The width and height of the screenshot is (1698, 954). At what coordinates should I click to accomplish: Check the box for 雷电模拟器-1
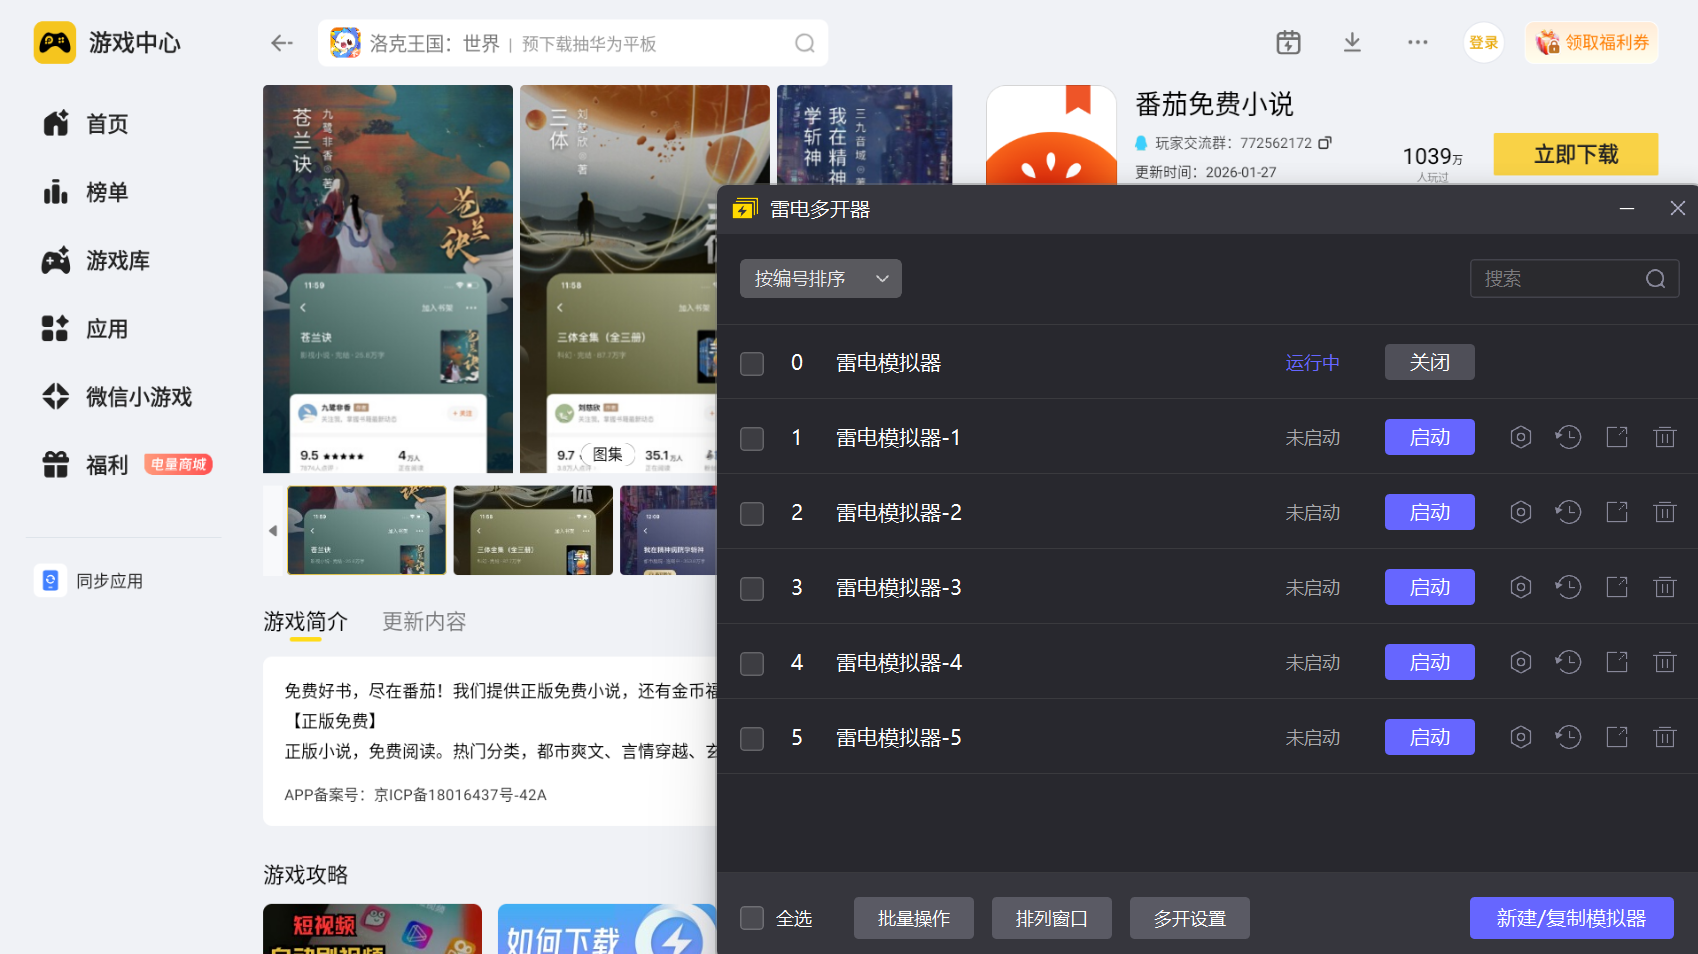[x=752, y=438]
